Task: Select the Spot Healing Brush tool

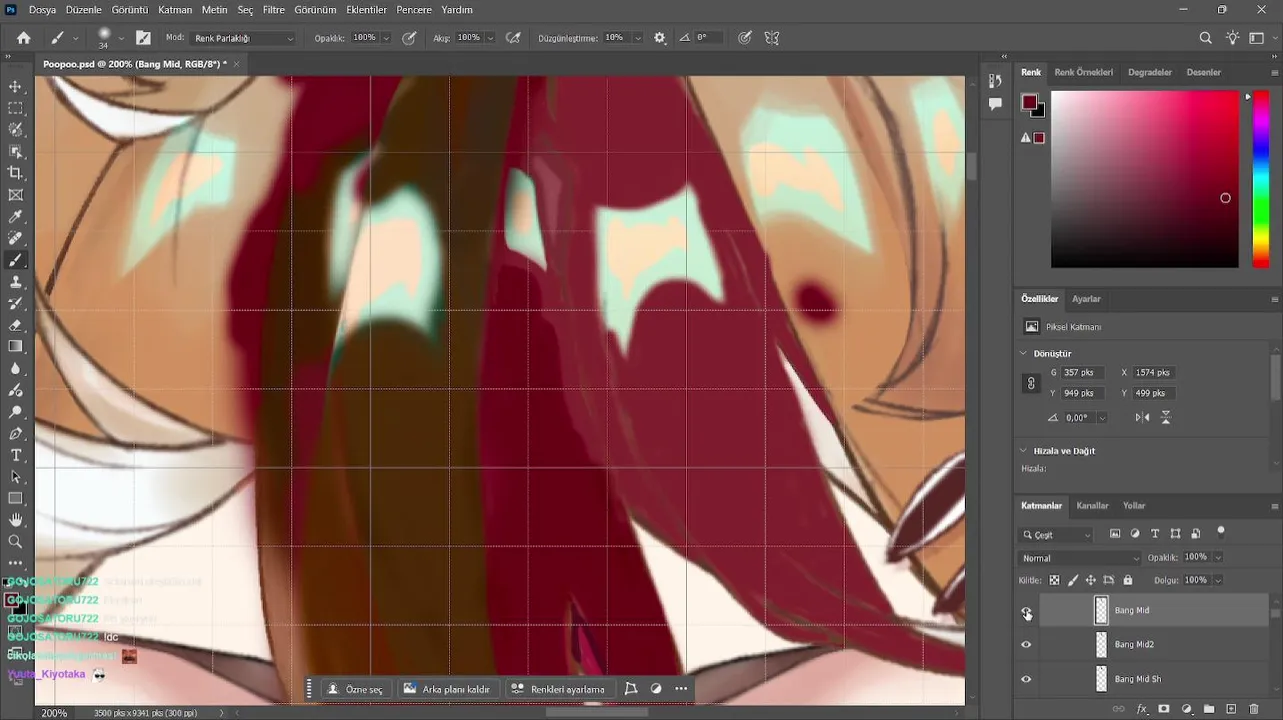Action: pyautogui.click(x=16, y=238)
